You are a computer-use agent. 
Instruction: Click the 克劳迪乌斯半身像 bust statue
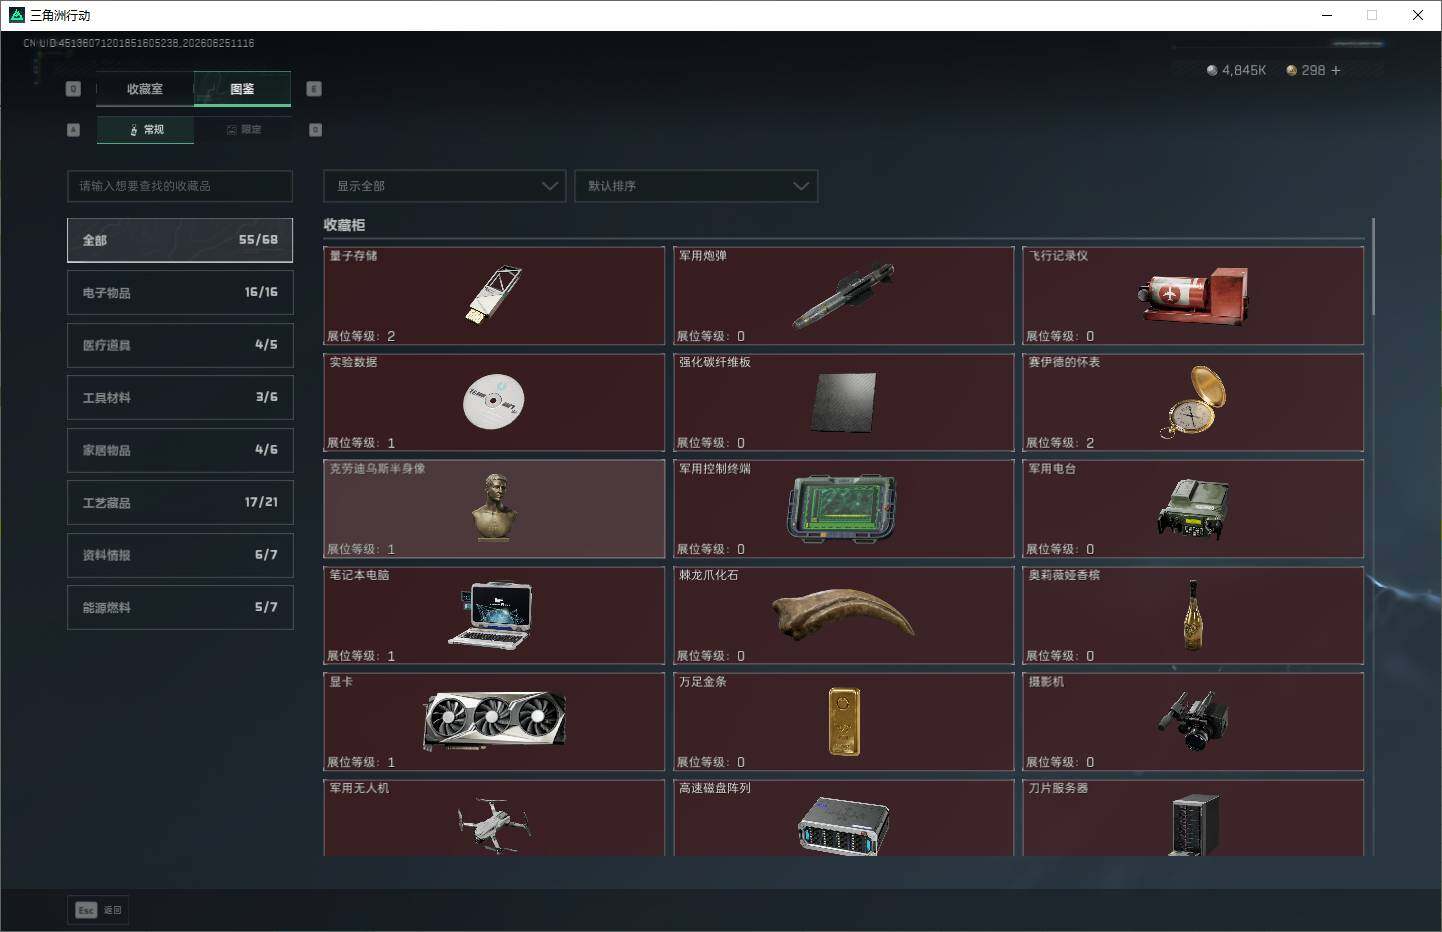click(x=494, y=508)
